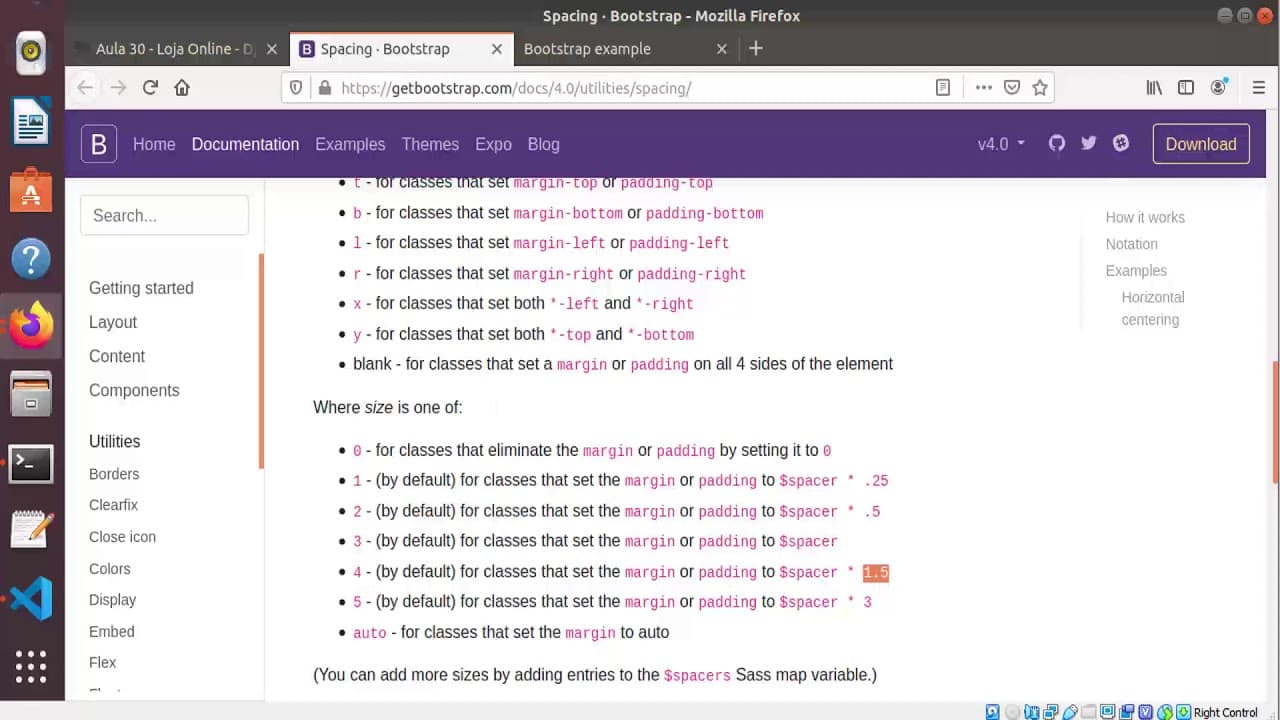Open Firefox hamburger menu
Image resolution: width=1280 pixels, height=720 pixels.
1259,88
